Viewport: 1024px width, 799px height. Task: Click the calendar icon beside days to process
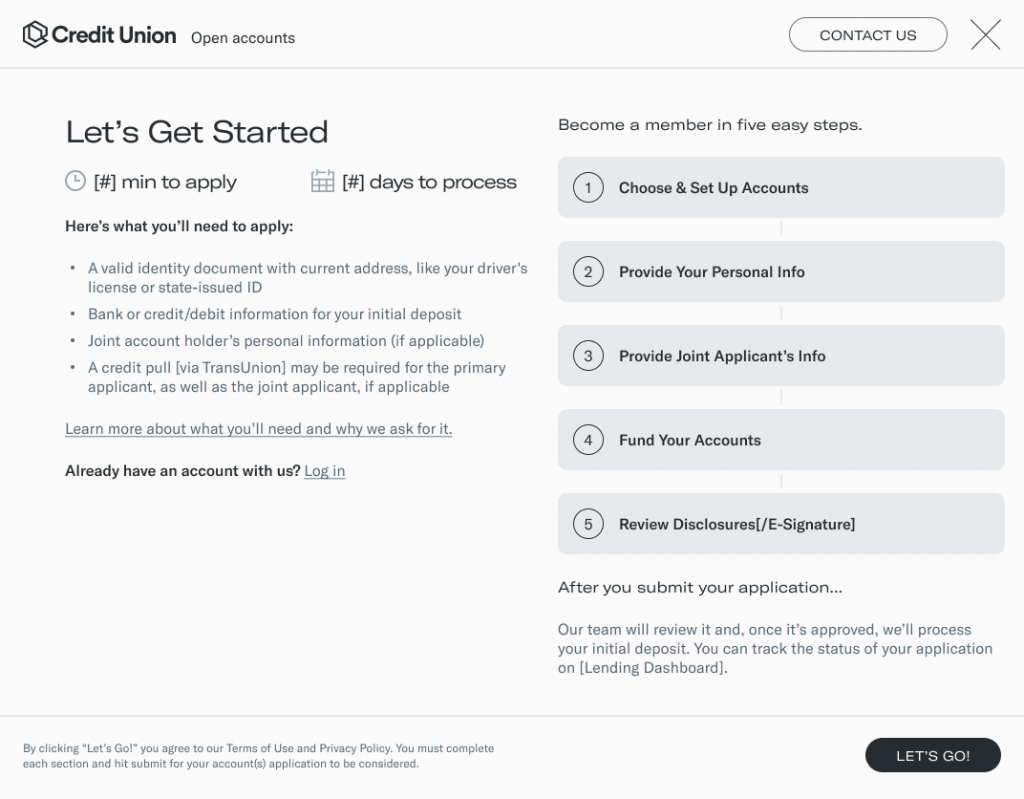coord(322,181)
